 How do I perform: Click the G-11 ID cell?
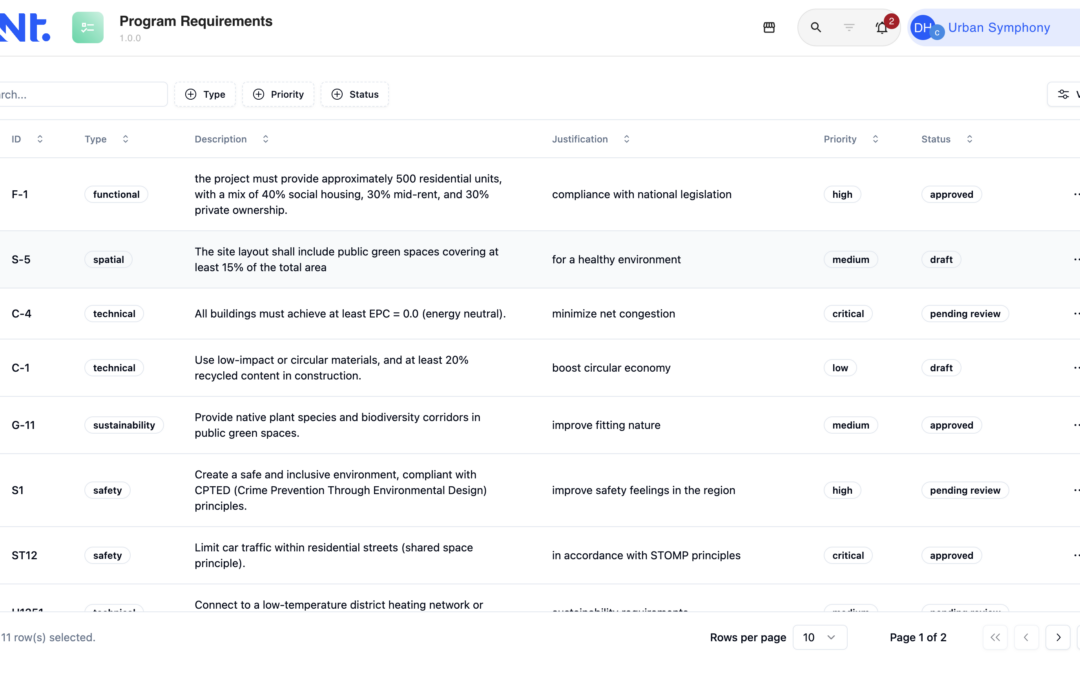coord(23,425)
